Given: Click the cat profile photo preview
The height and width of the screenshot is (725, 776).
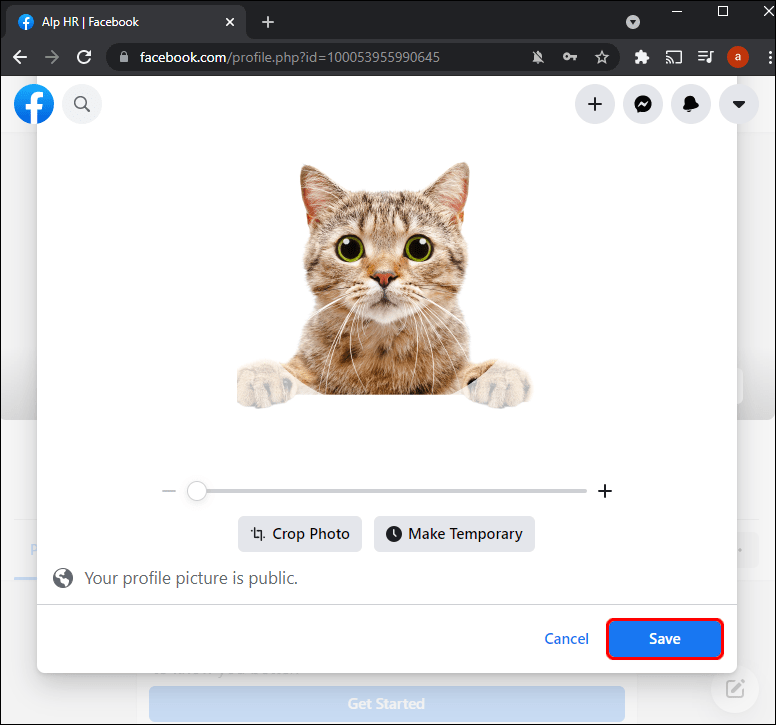Looking at the screenshot, I should [x=384, y=286].
